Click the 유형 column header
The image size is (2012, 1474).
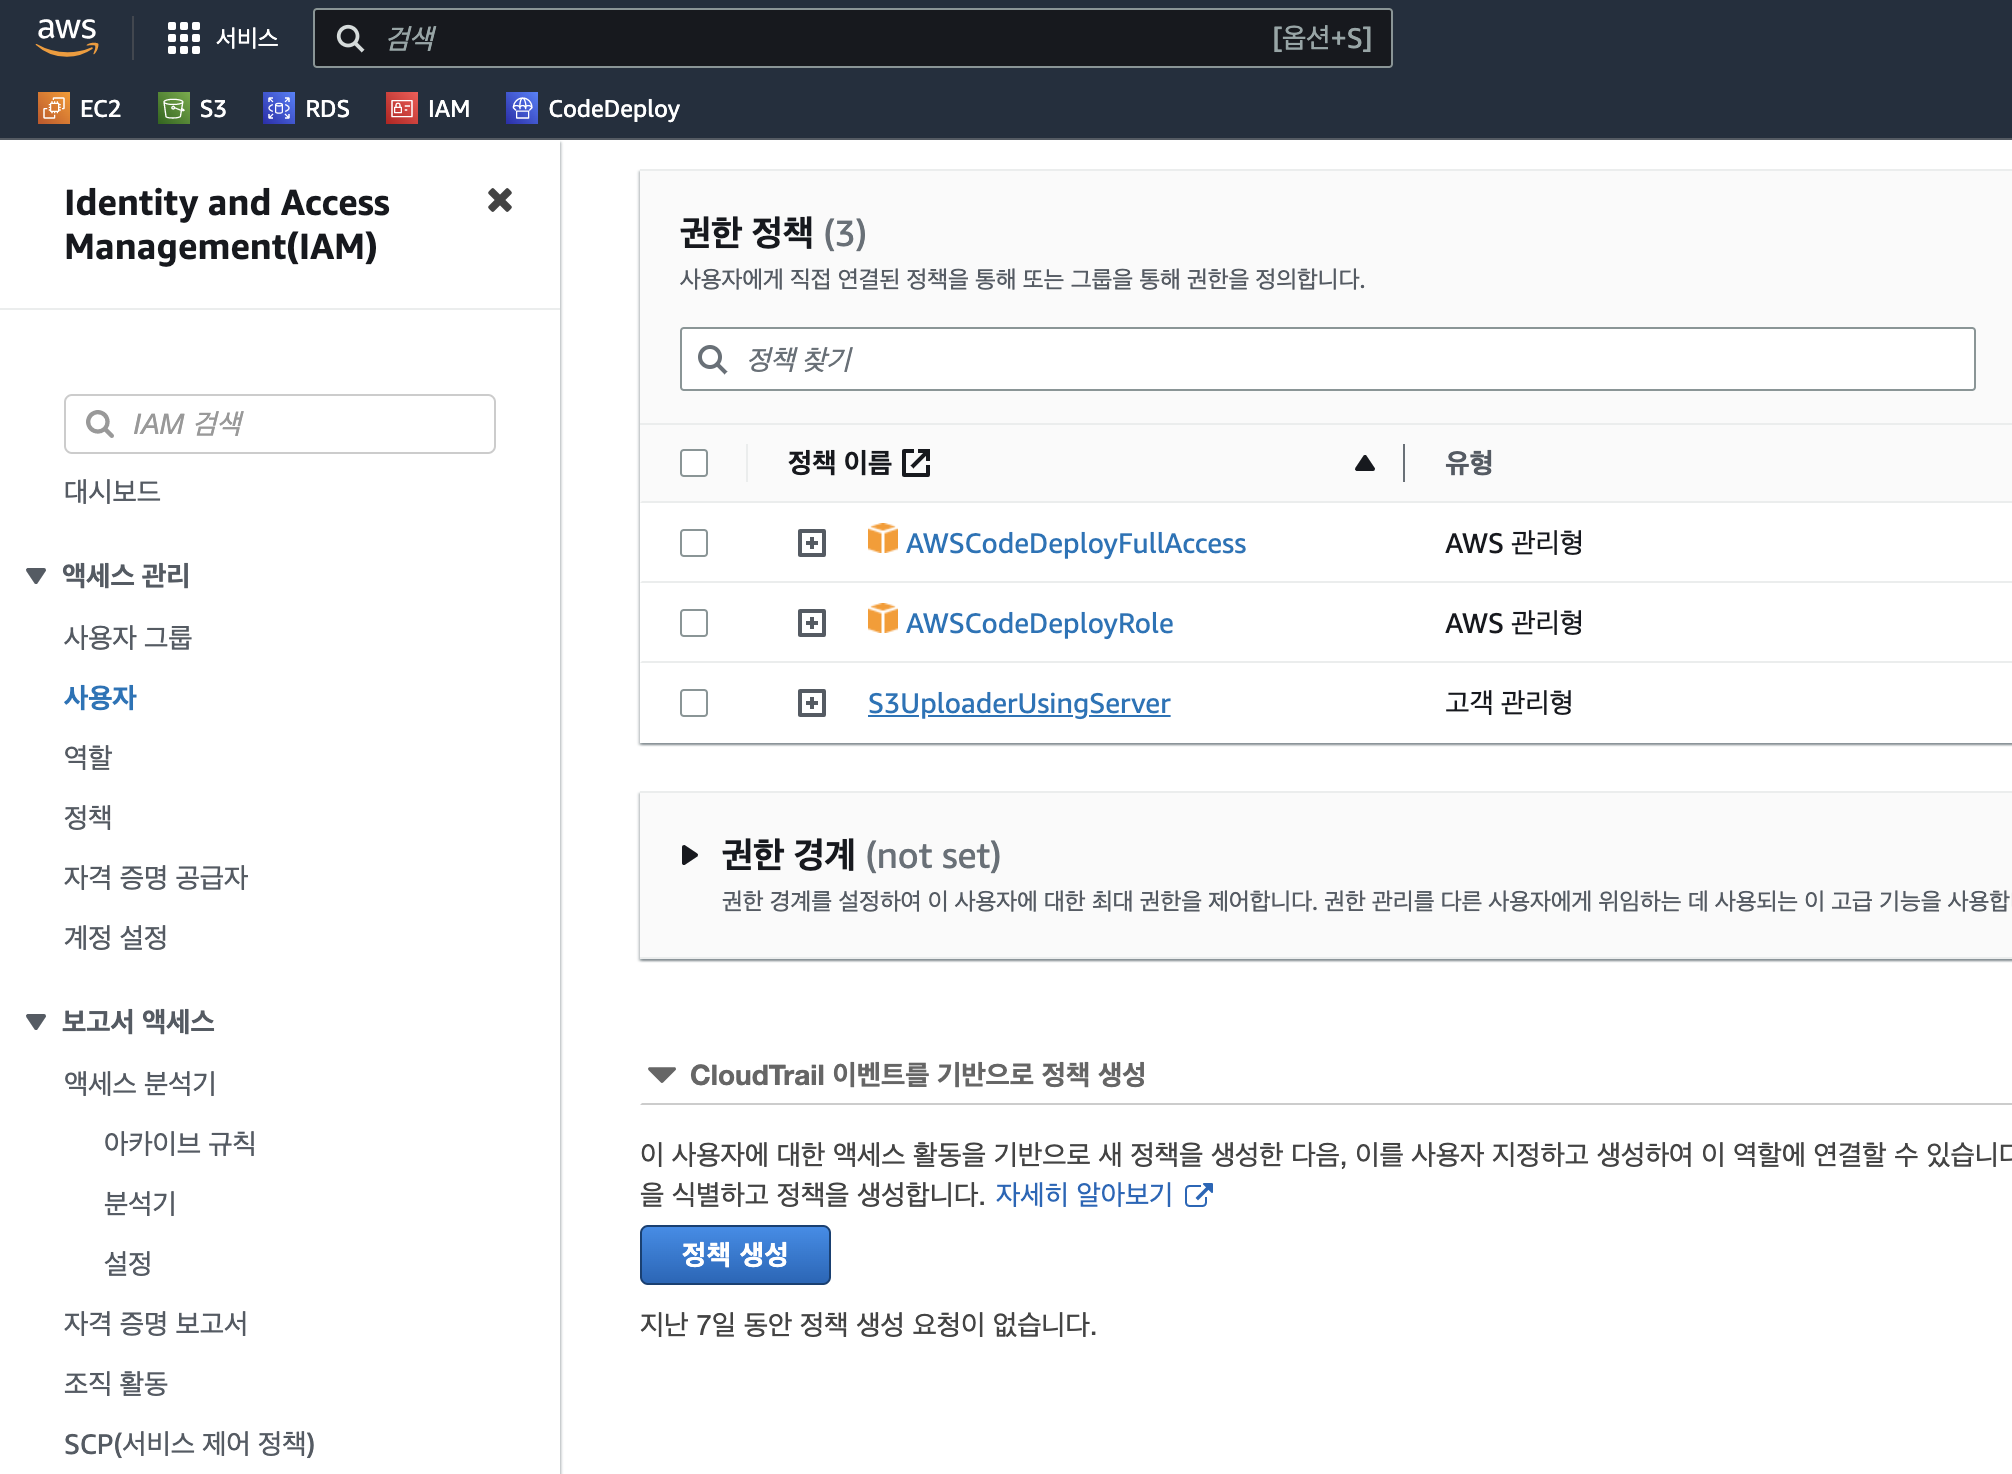1469,462
